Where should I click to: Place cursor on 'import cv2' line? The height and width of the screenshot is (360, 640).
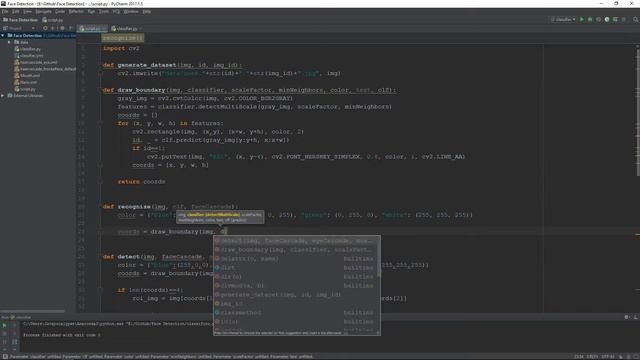pos(121,48)
